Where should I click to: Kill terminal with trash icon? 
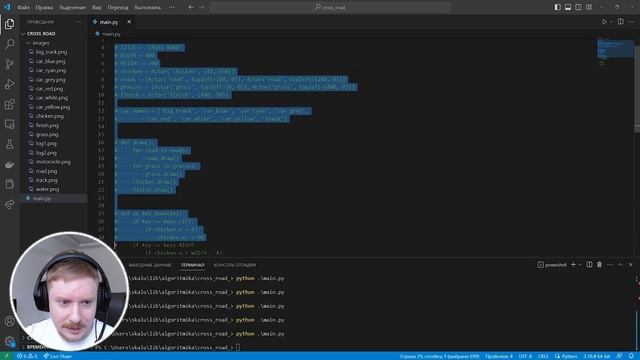[600, 265]
